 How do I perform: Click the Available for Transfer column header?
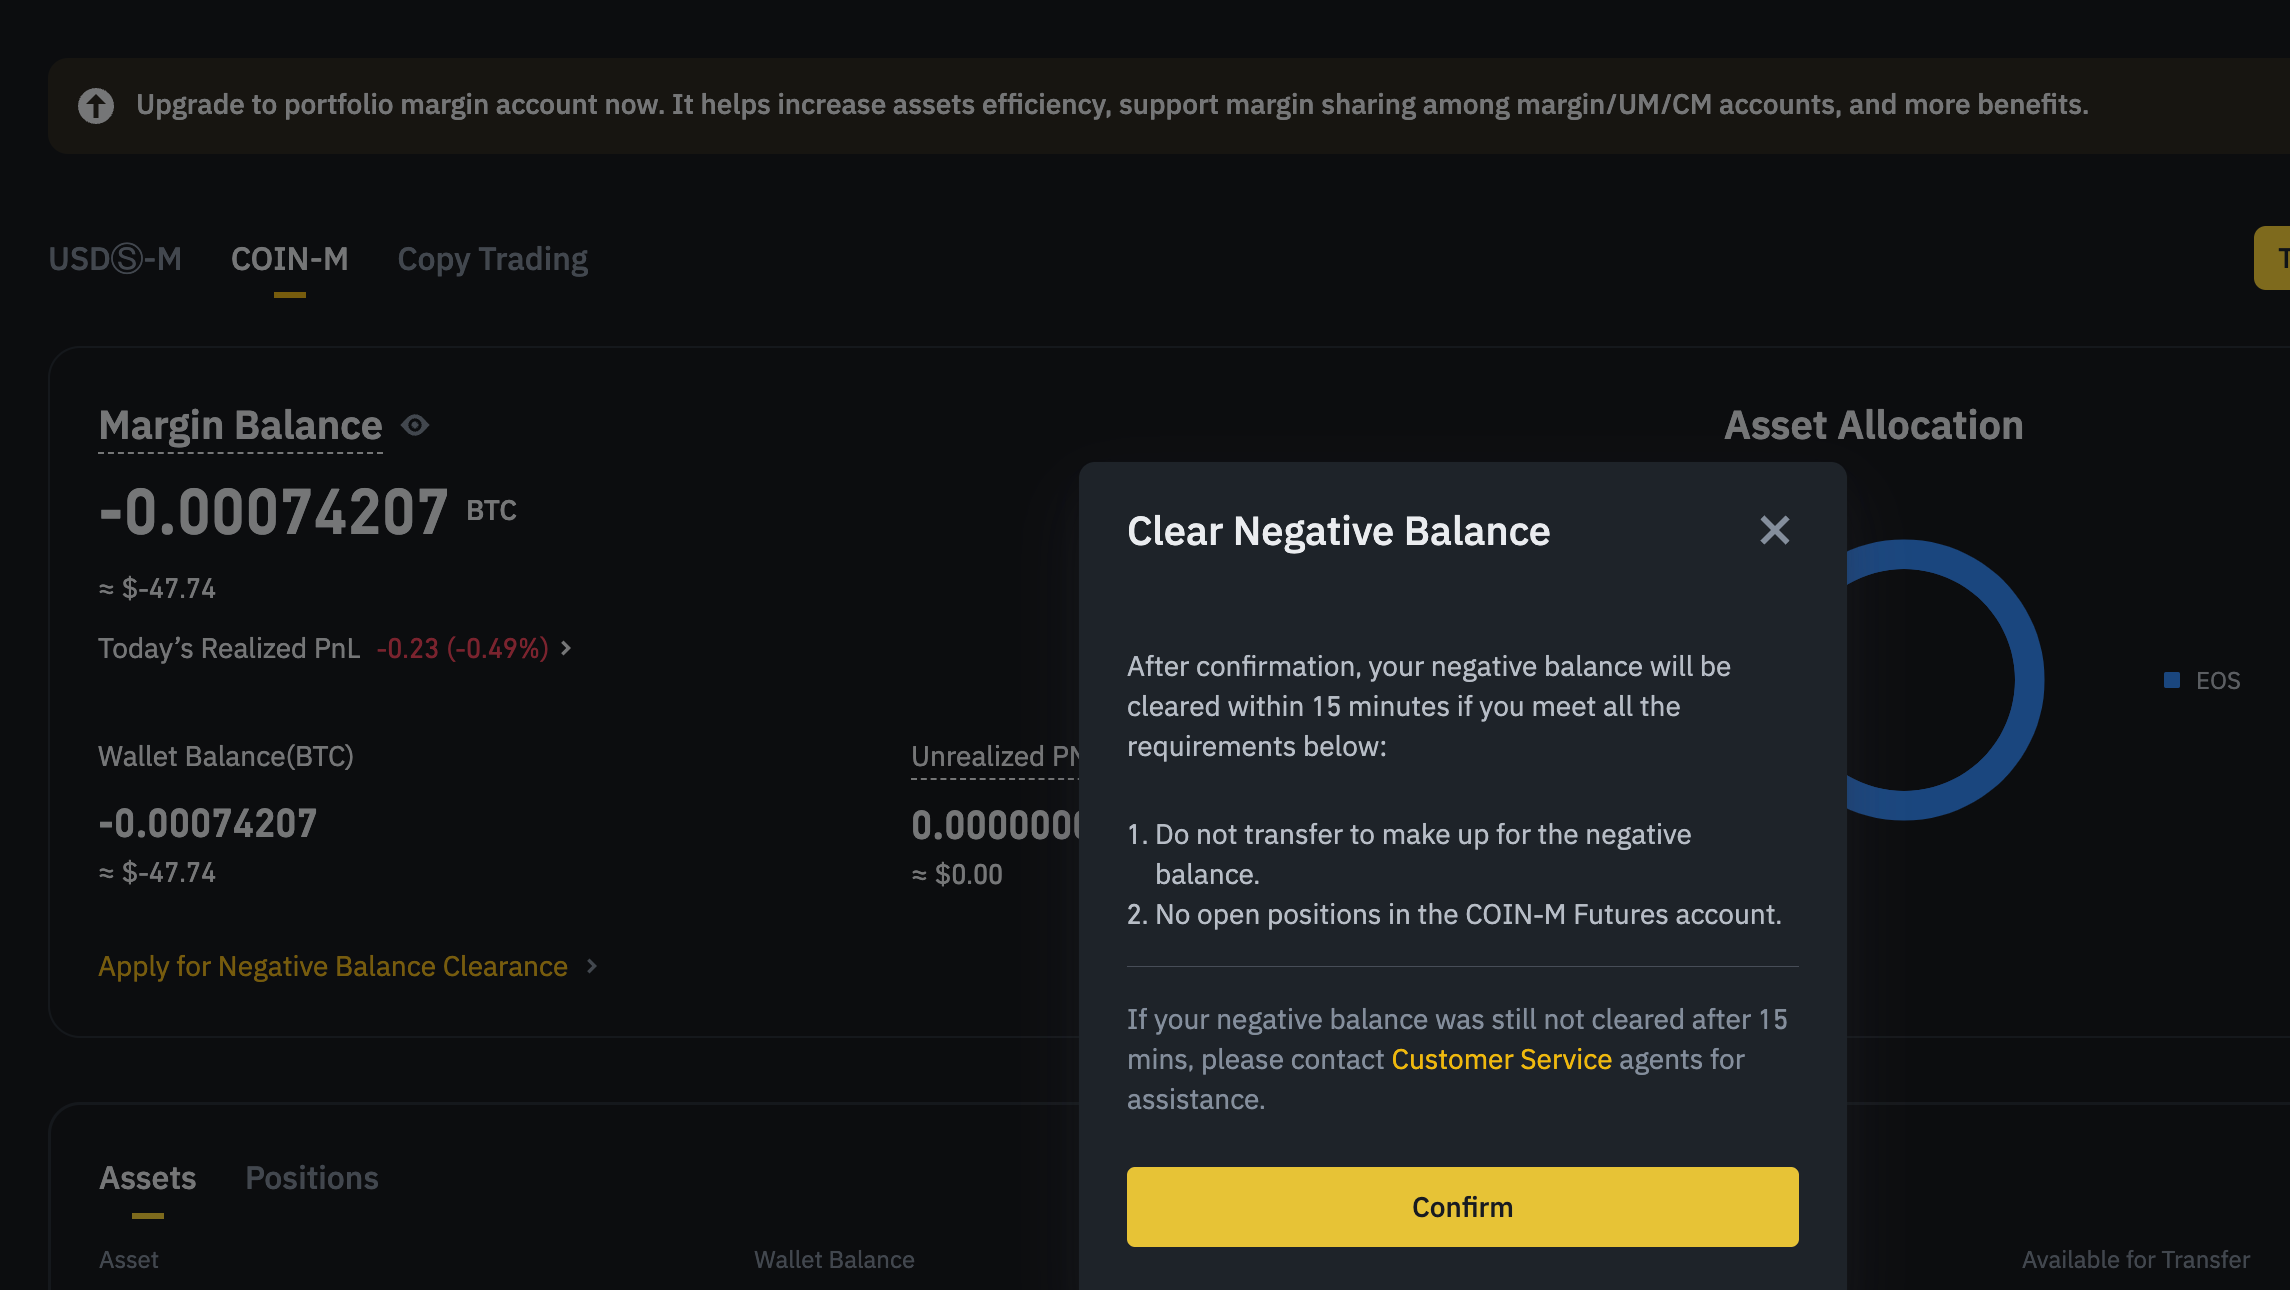(2135, 1260)
